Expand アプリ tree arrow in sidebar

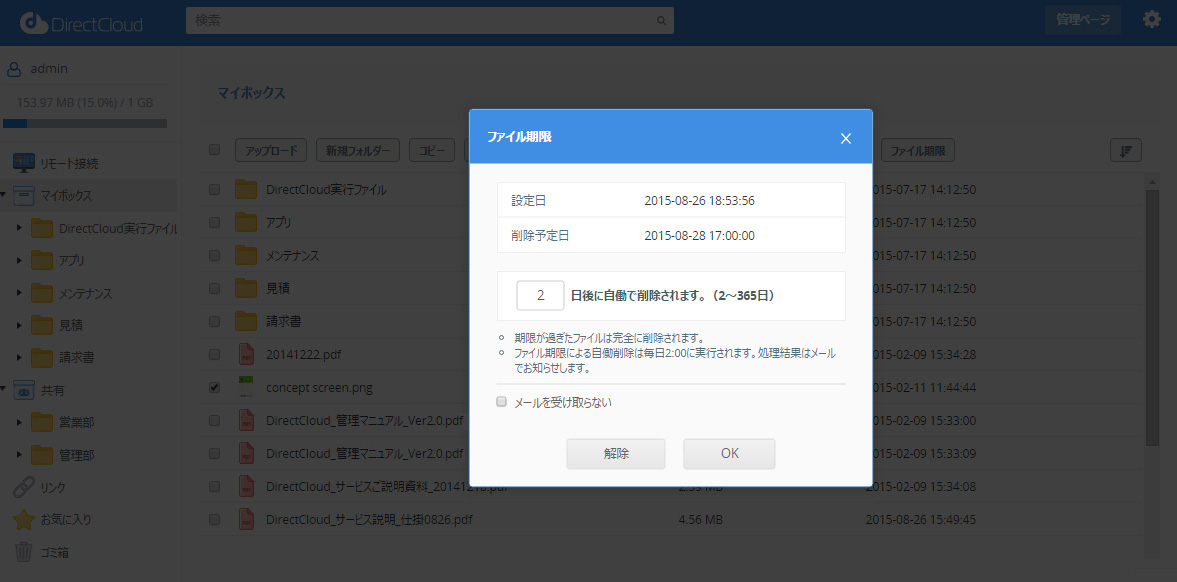pos(19,260)
